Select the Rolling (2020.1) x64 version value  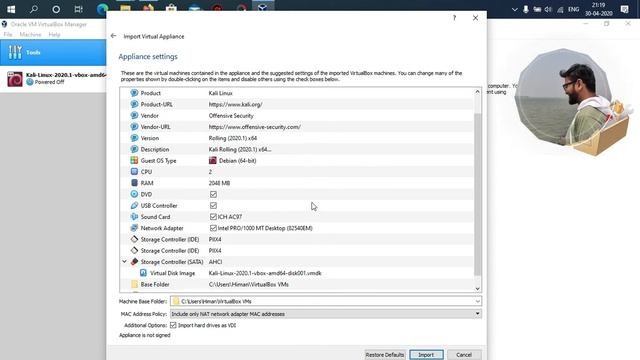point(233,138)
